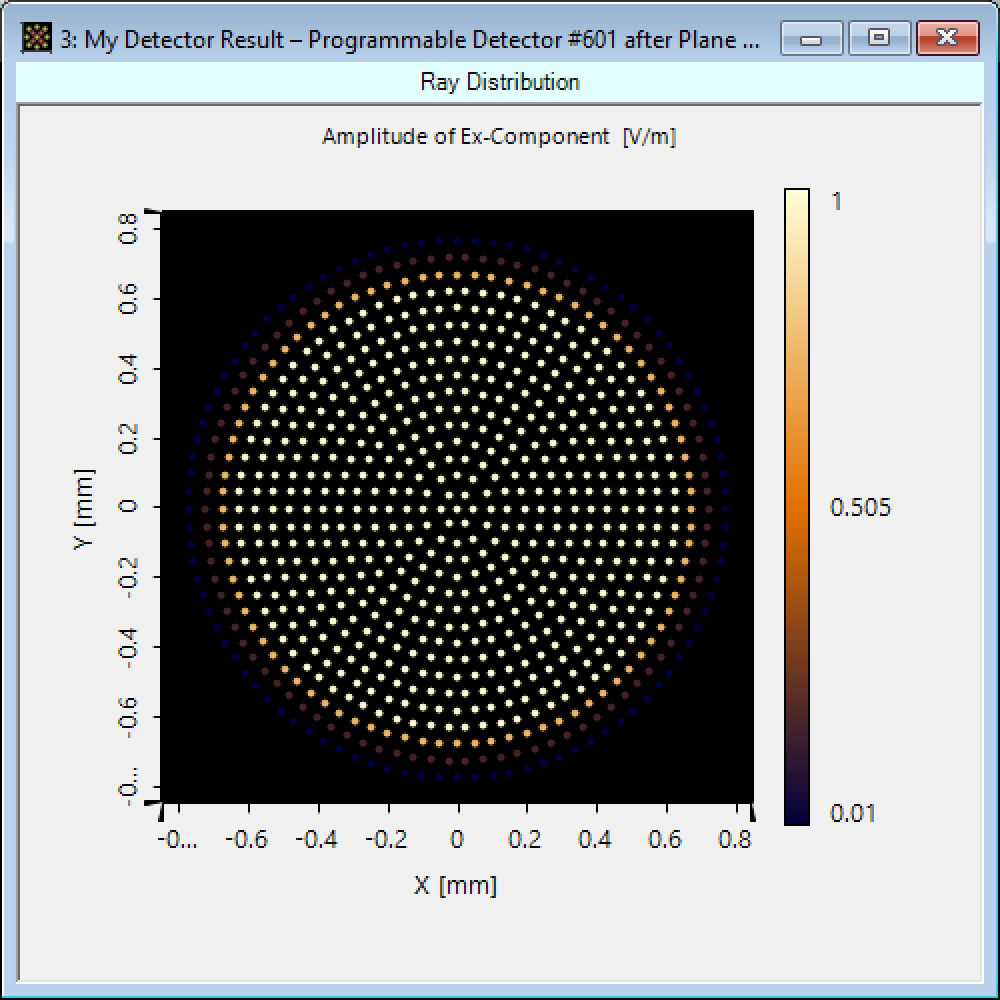Click the -0.6 tick label on X axis
Screen dimensions: 1000x1000
(248, 838)
